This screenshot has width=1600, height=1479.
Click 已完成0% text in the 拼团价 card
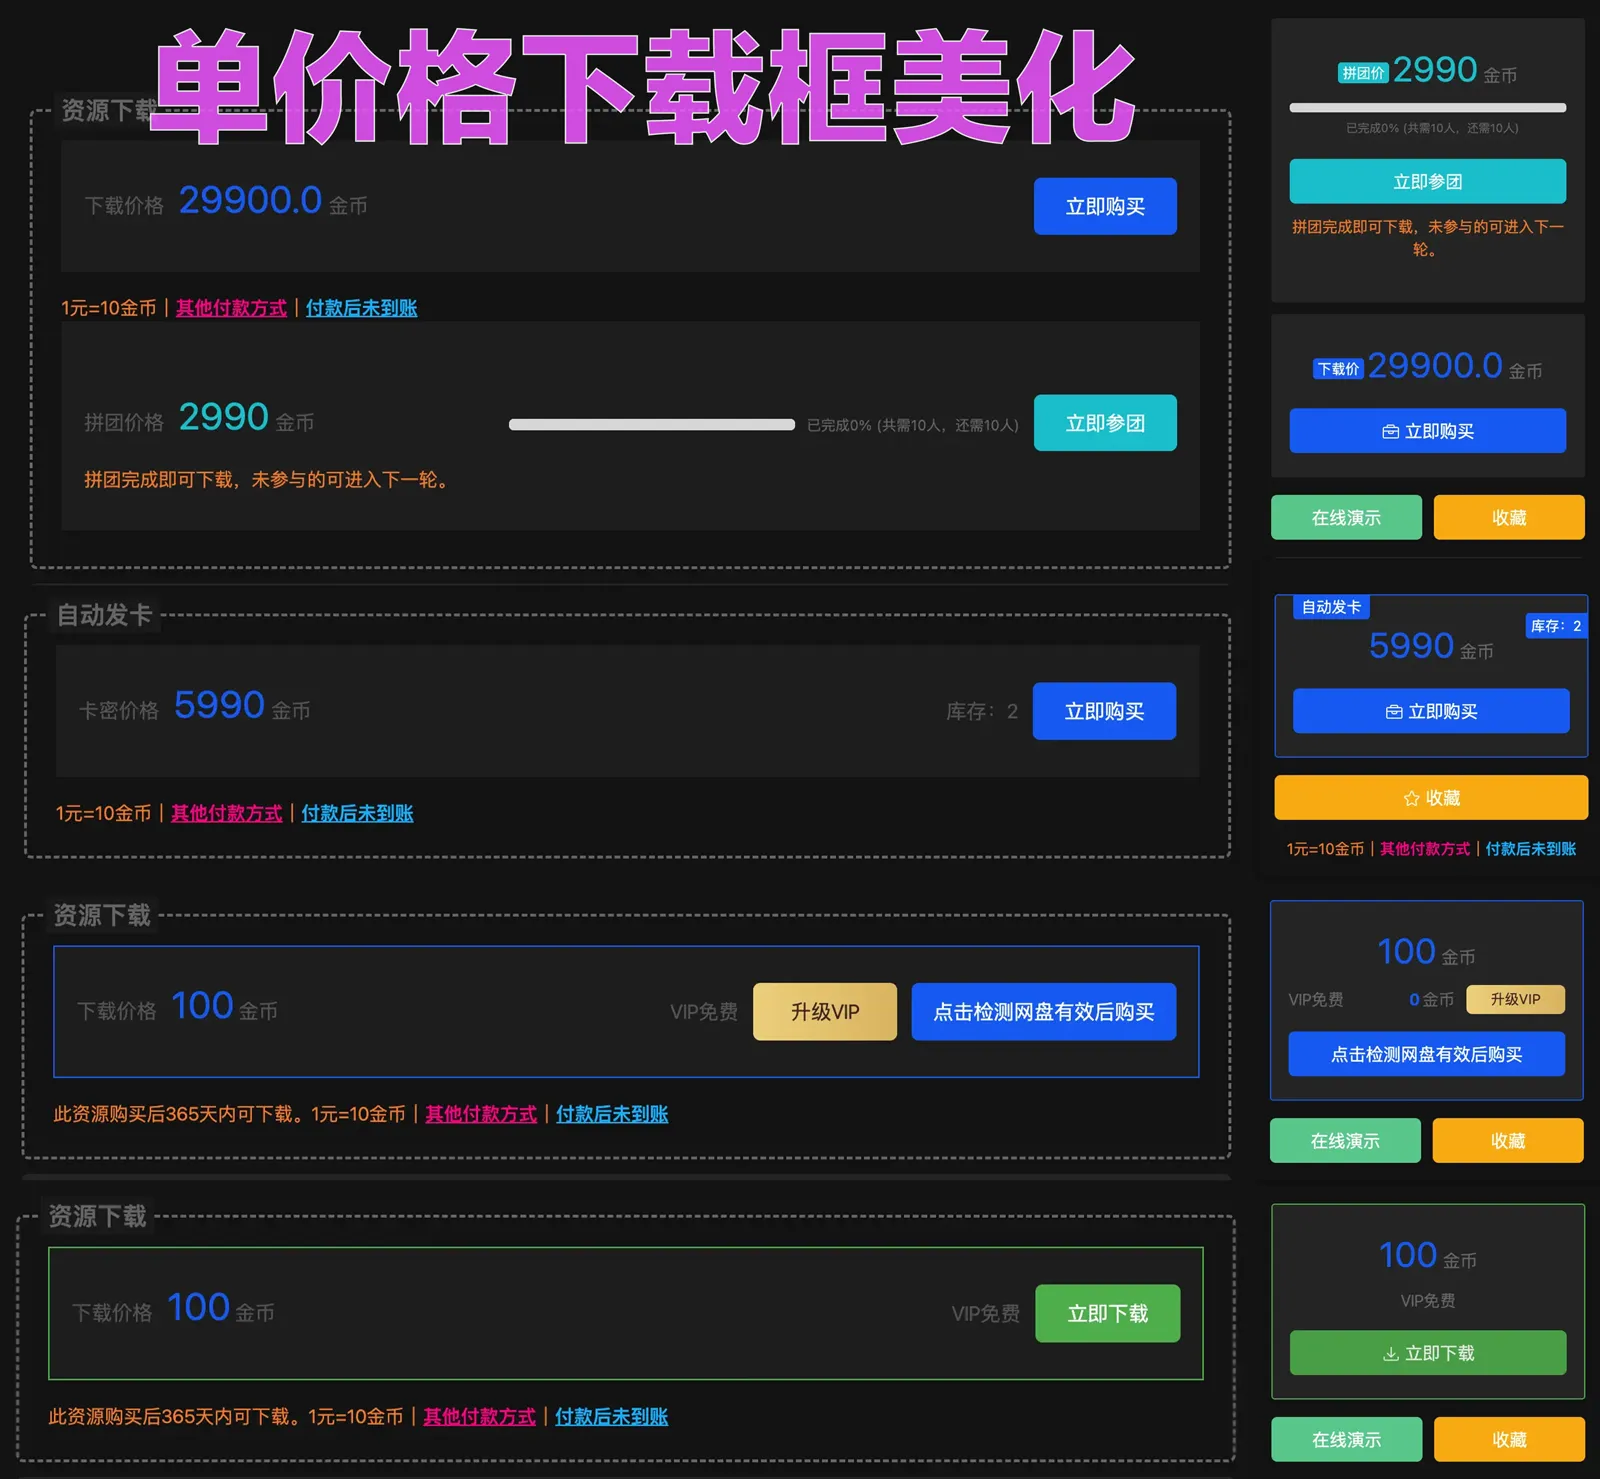tap(1432, 128)
